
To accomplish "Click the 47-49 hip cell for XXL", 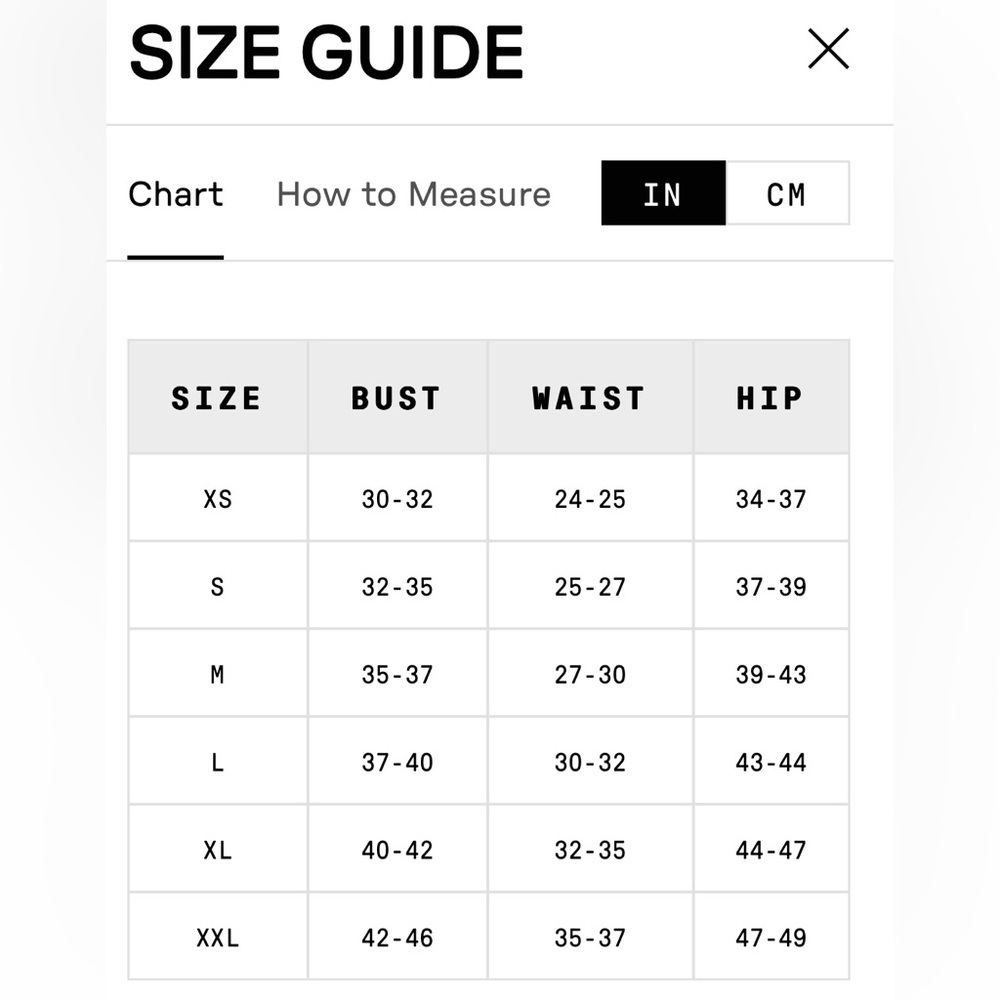I will point(771,938).
